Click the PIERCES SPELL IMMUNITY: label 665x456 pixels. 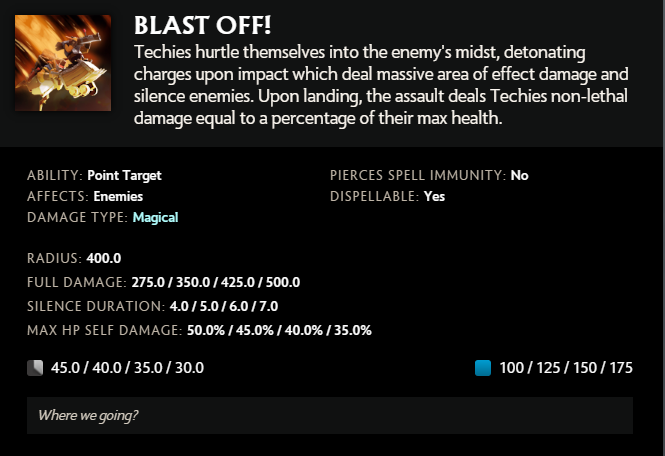(417, 175)
